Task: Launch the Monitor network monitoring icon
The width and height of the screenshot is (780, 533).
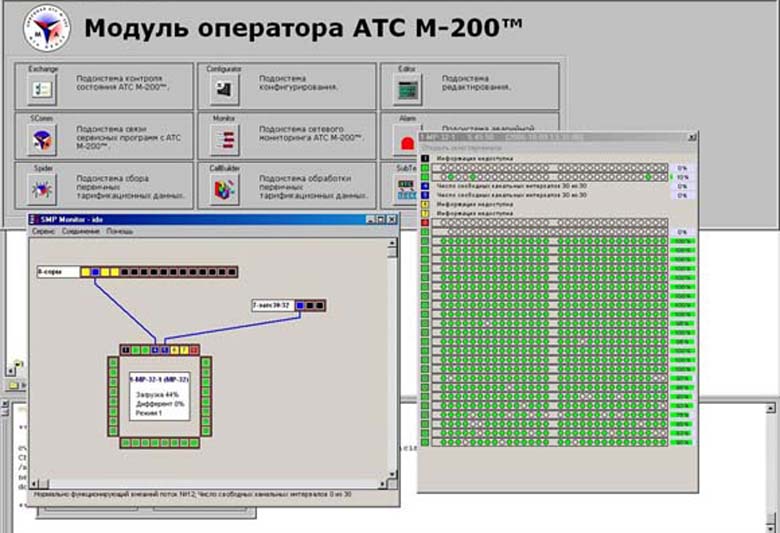Action: [x=224, y=140]
